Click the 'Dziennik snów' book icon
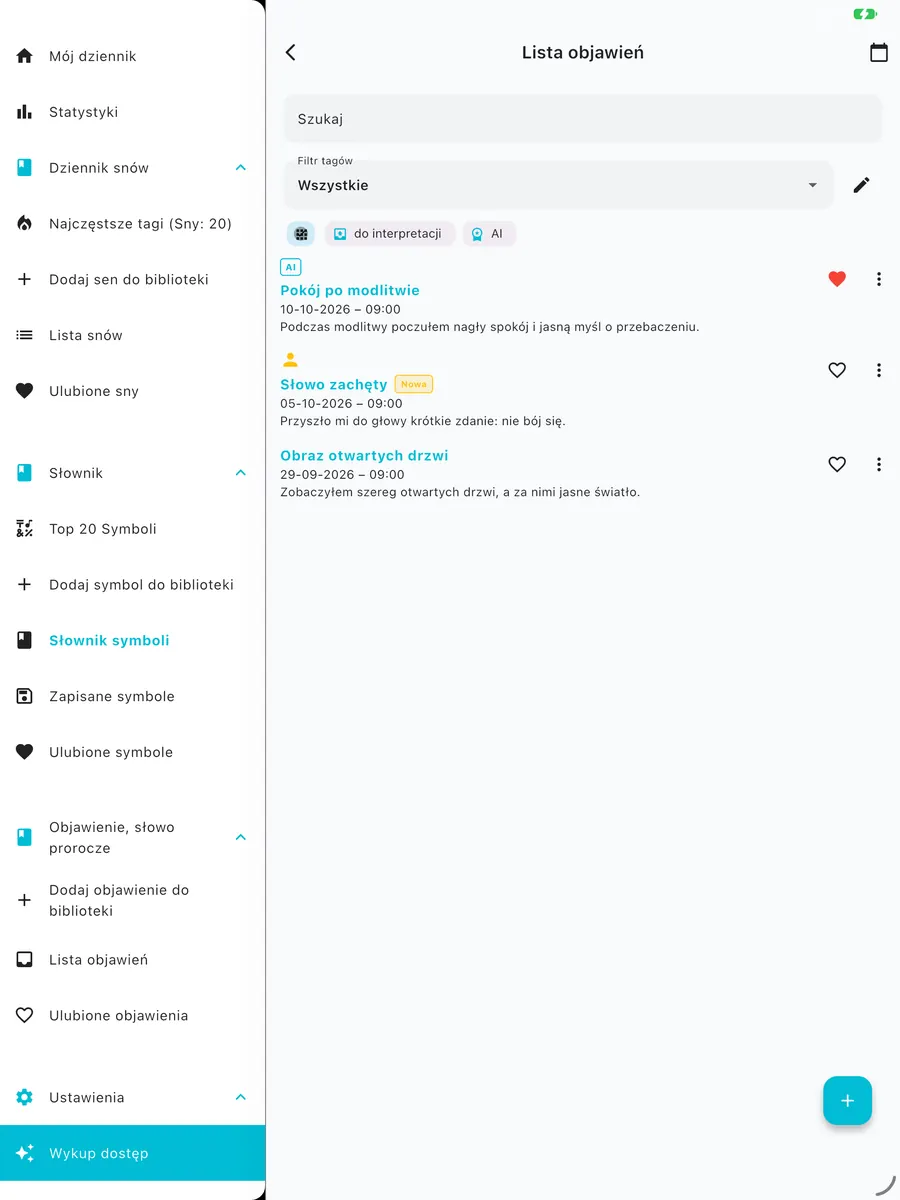Screen dimensions: 900x1200 (25, 168)
